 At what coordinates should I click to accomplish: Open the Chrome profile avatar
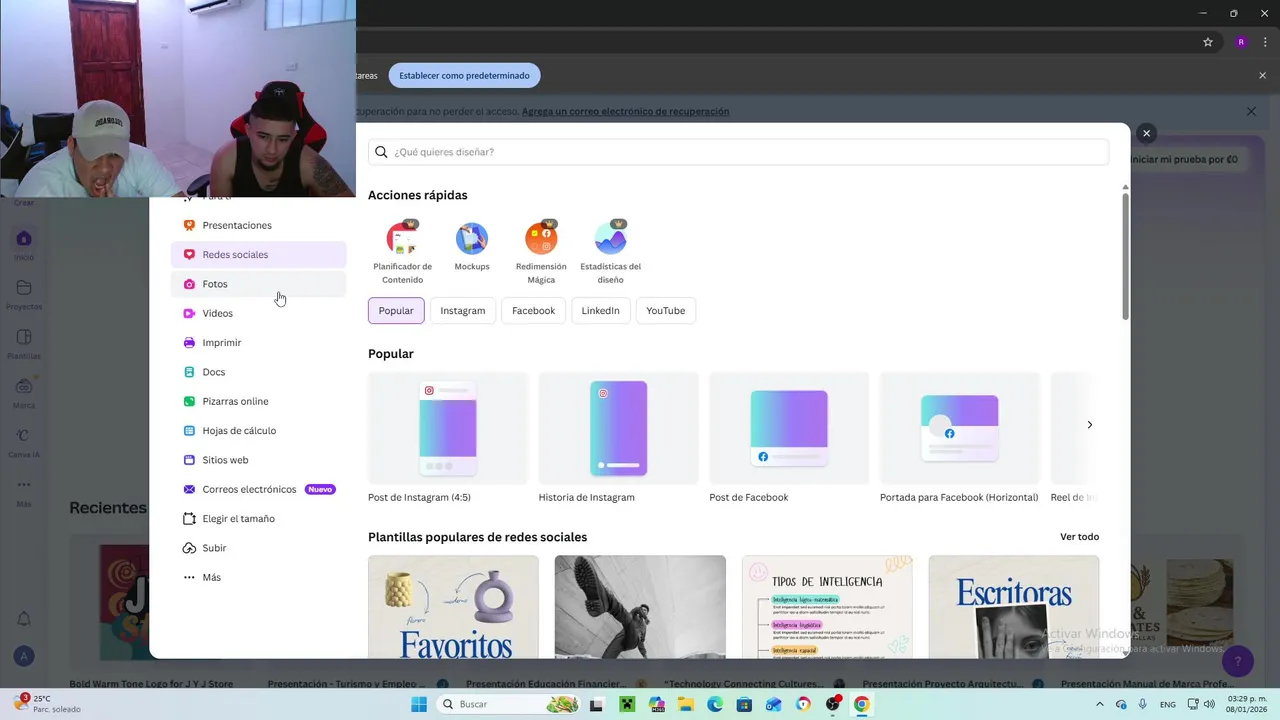1241,42
